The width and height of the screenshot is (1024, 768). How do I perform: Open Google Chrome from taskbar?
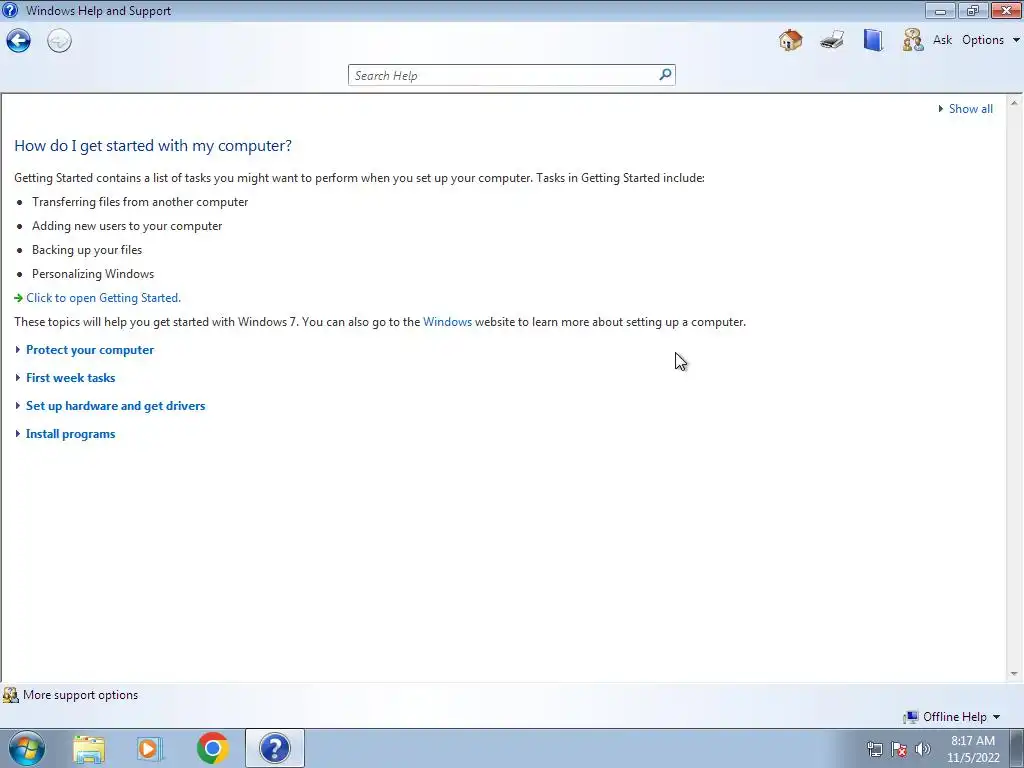pyautogui.click(x=212, y=748)
